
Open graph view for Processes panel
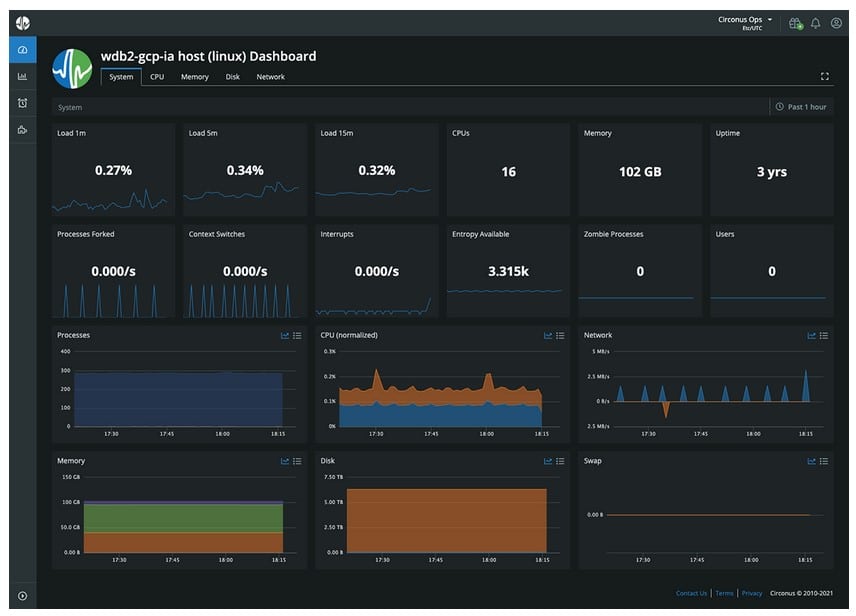point(284,335)
